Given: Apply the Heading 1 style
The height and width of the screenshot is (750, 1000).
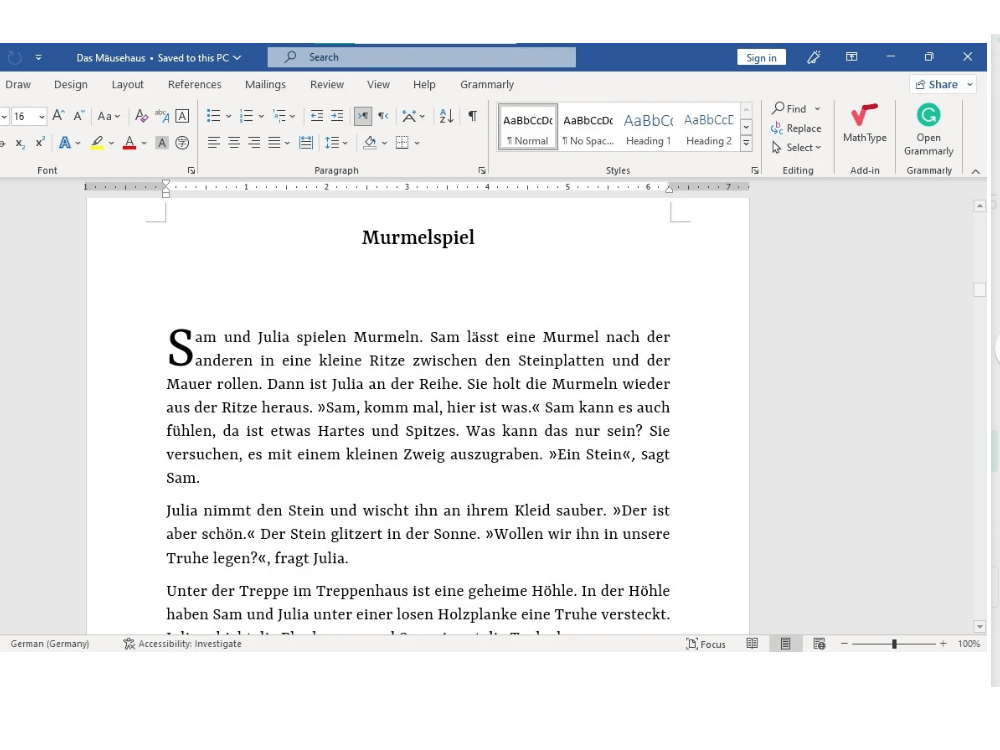Looking at the screenshot, I should (649, 129).
